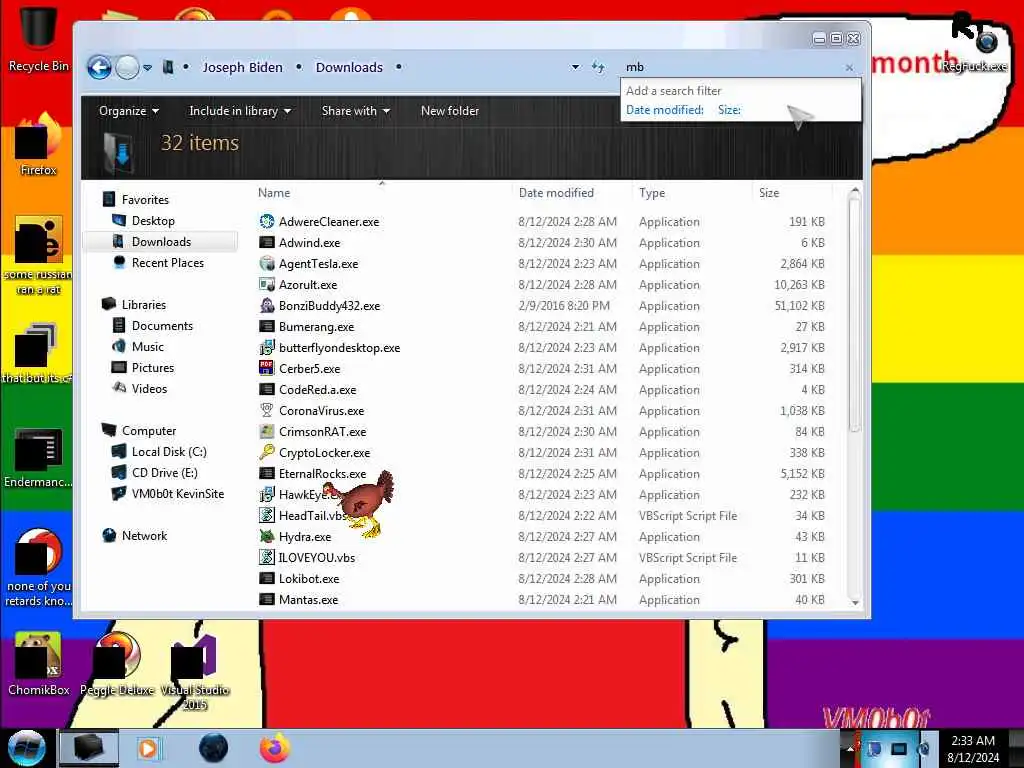Viewport: 1024px width, 768px height.
Task: Click the Forward navigation arrow button
Action: pos(127,67)
